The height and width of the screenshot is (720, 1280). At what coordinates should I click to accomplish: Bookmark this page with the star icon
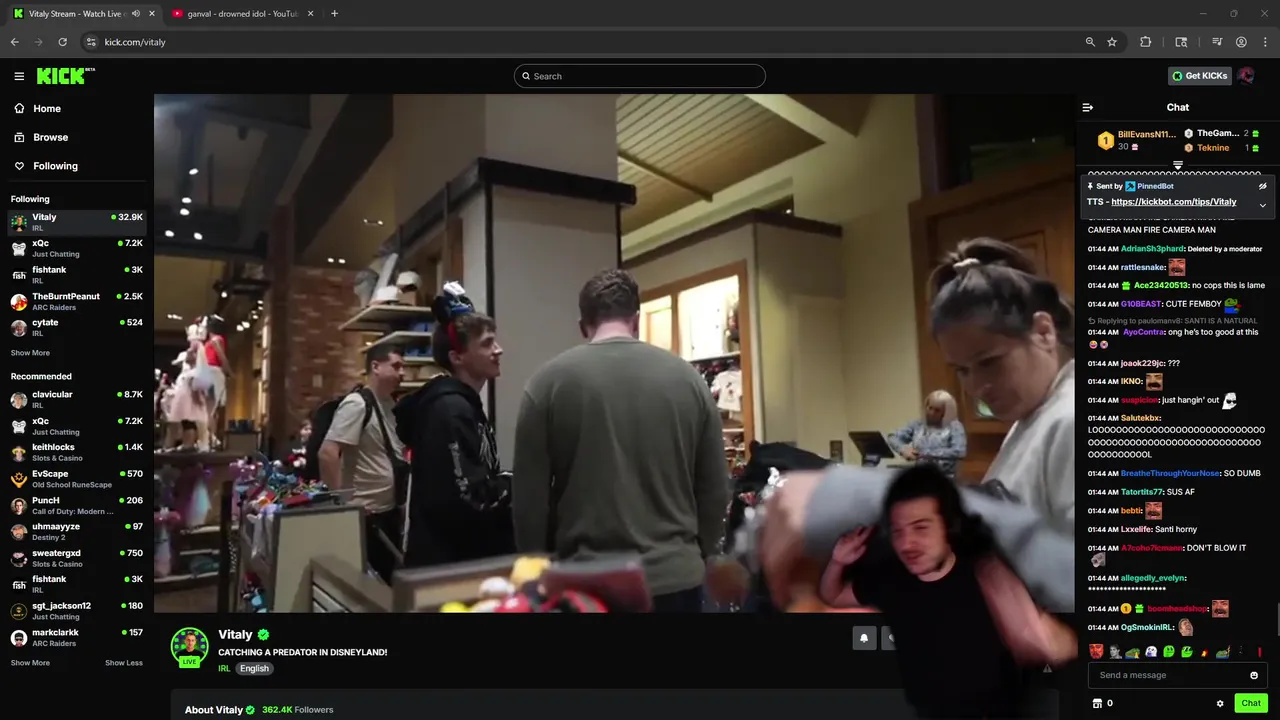click(1112, 42)
